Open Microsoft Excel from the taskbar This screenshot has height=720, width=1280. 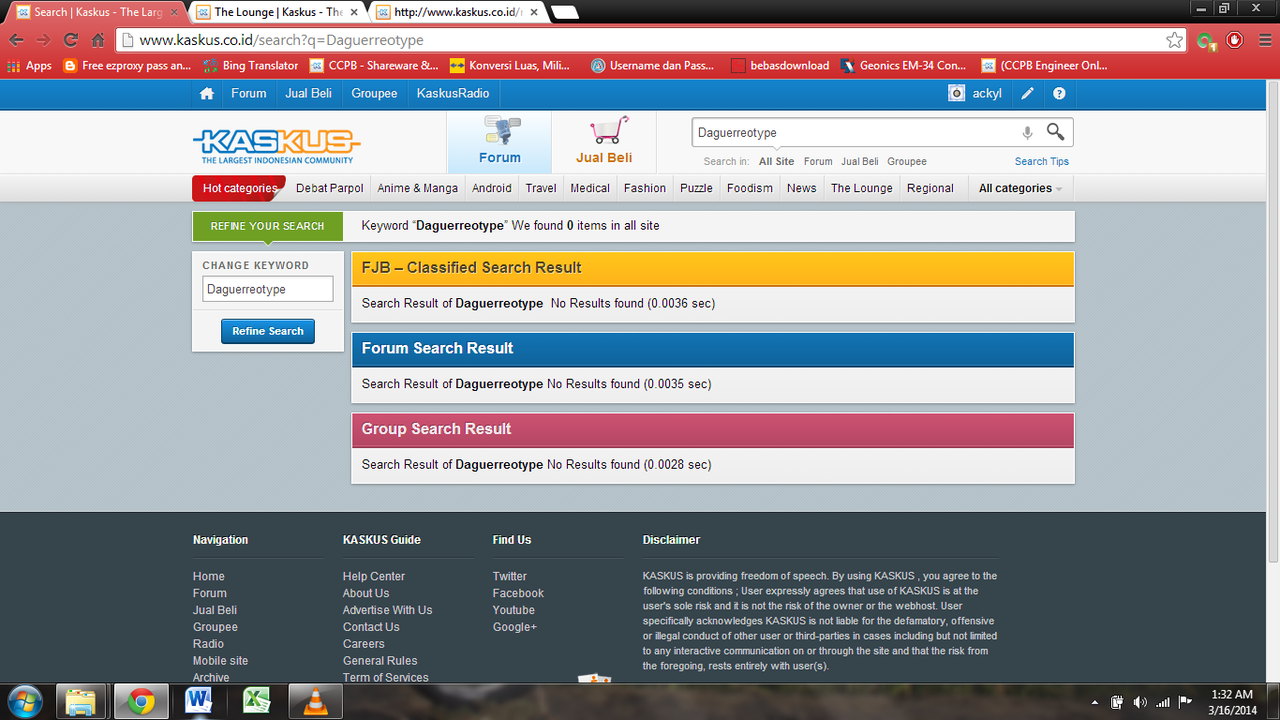pyautogui.click(x=257, y=701)
